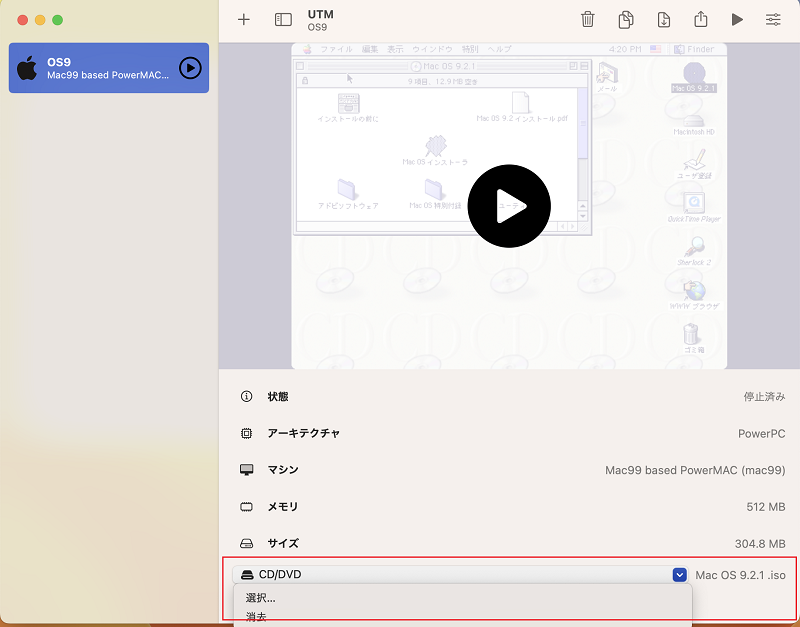Screen dimensions: 800x627
Task: Click the move-document icon with down arrow
Action: tap(663, 19)
